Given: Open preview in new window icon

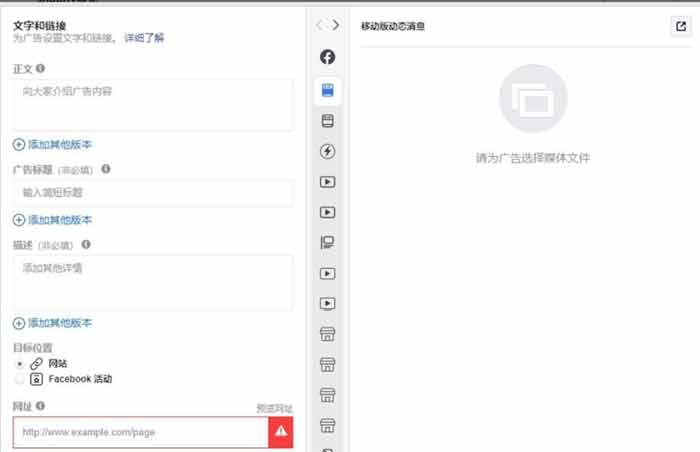Looking at the screenshot, I should pos(681,27).
